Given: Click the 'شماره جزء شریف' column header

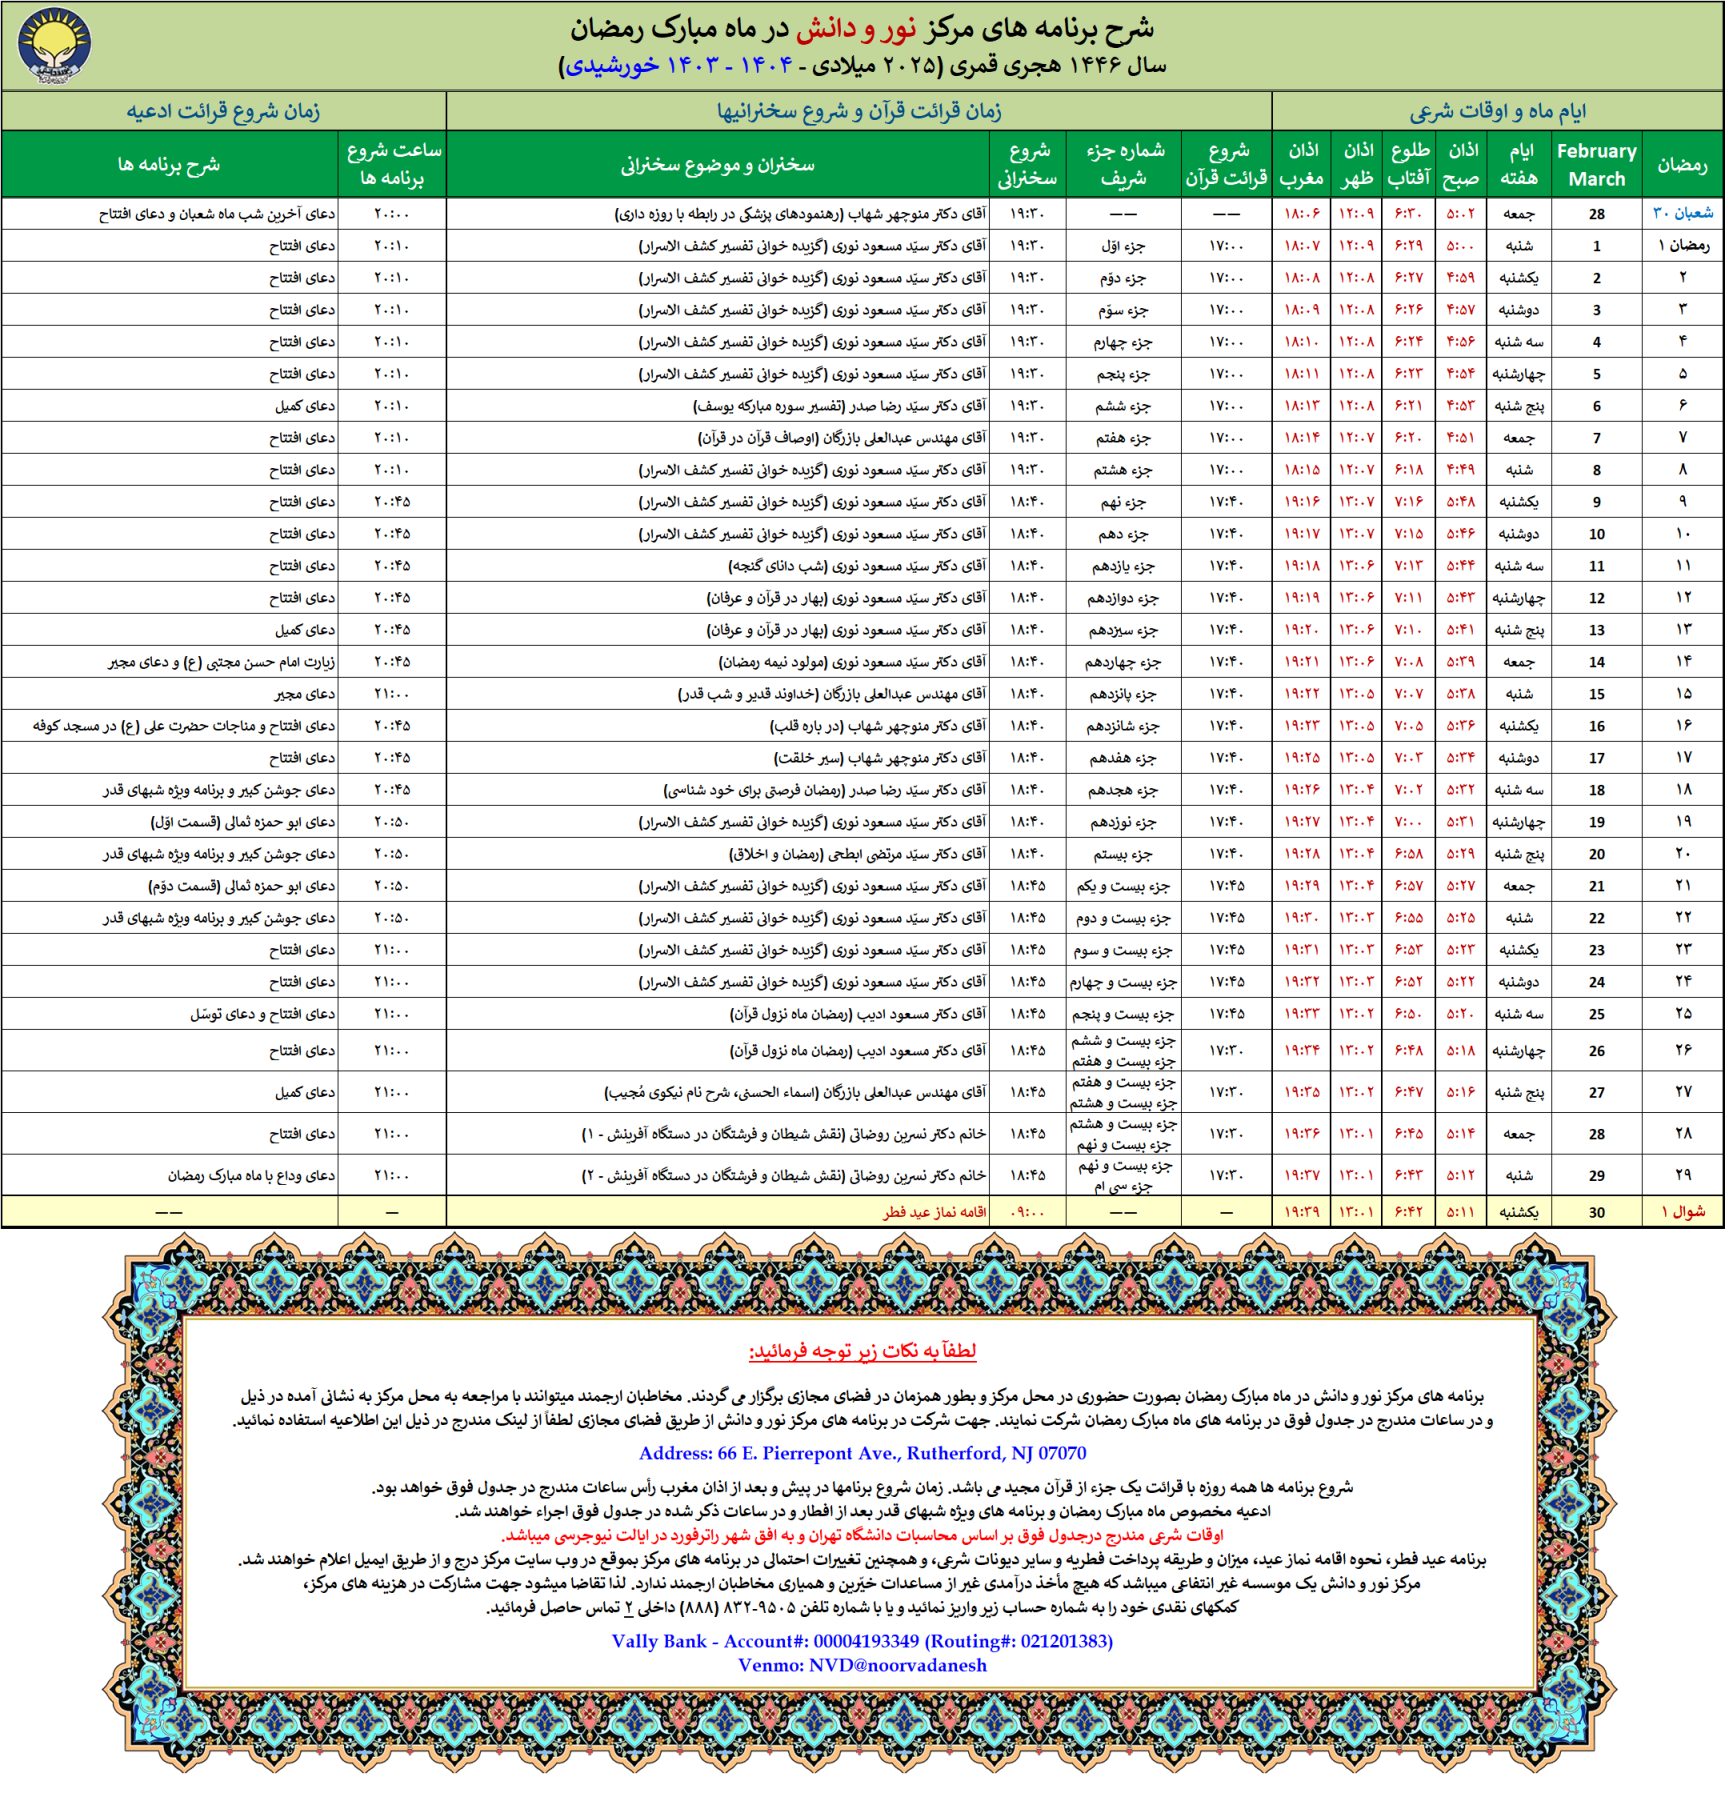Looking at the screenshot, I should click(1124, 164).
